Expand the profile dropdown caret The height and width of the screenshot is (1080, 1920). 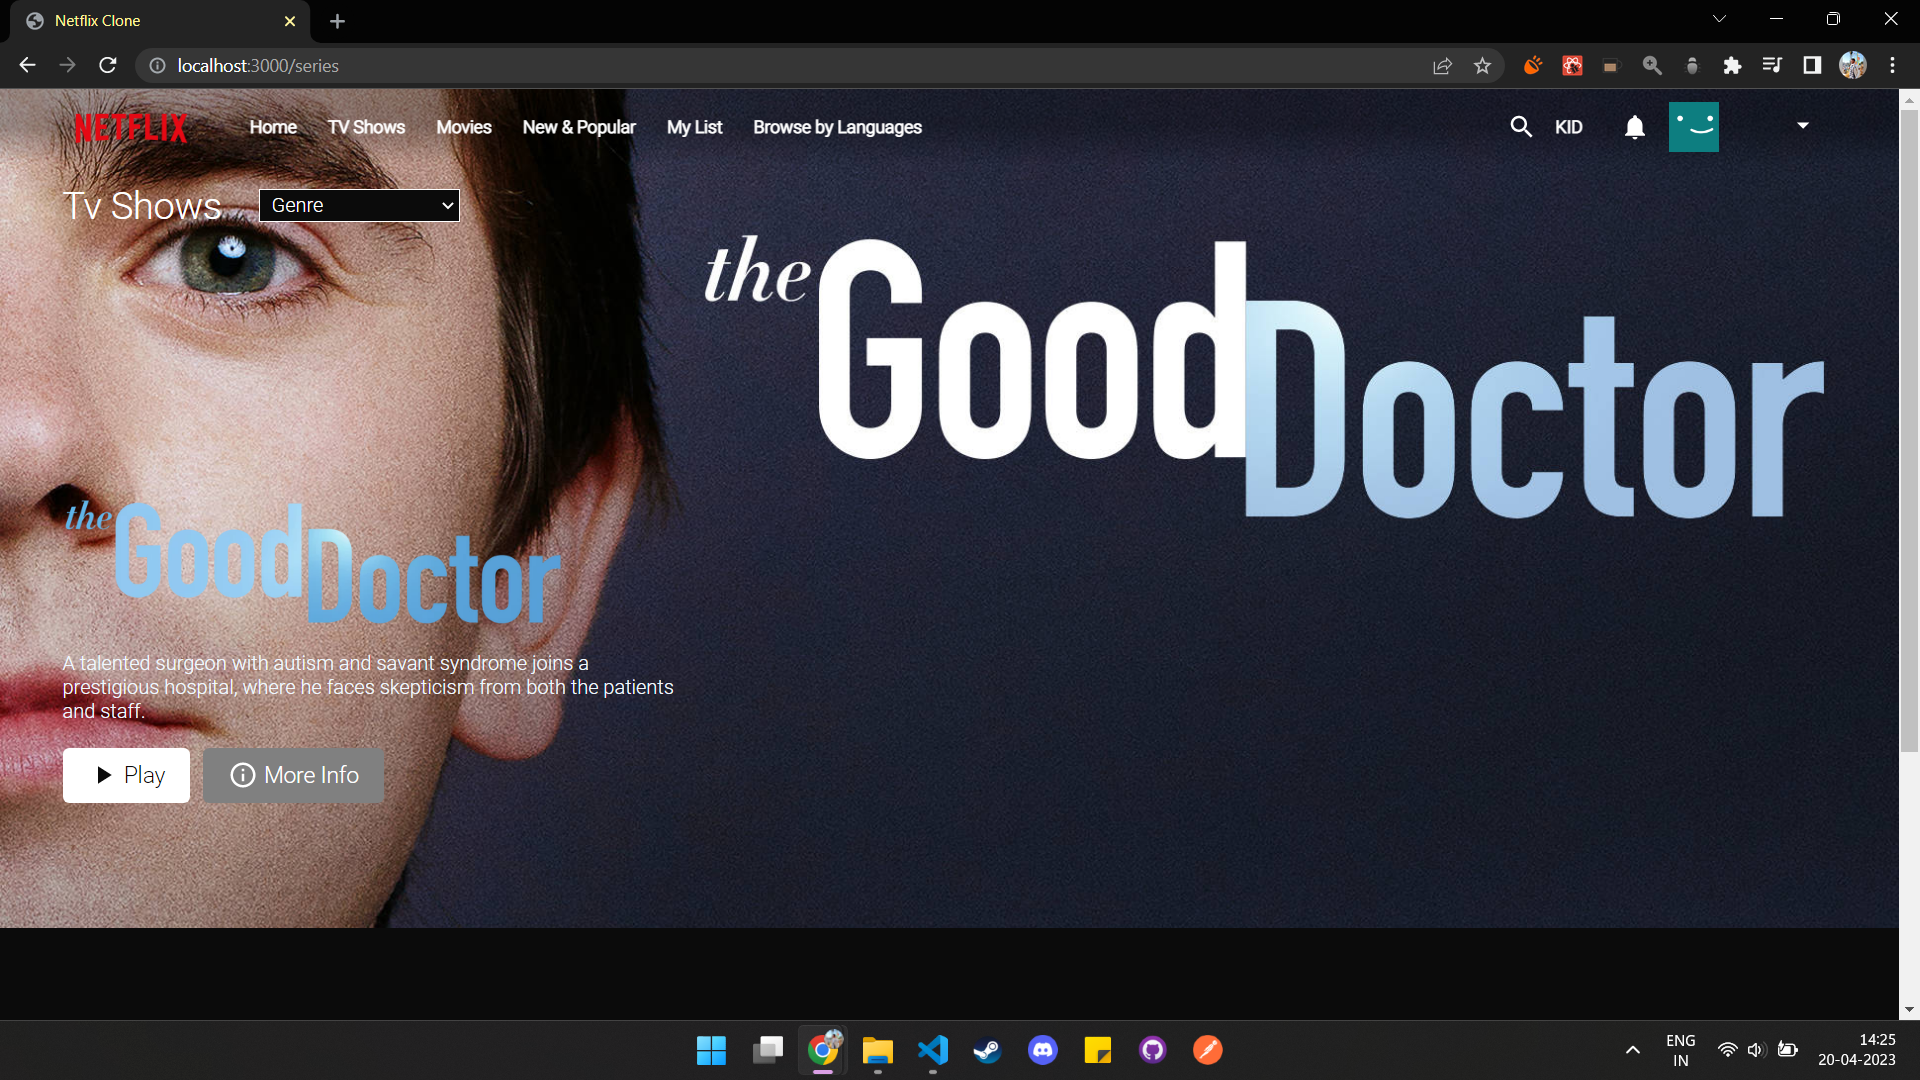[1803, 126]
